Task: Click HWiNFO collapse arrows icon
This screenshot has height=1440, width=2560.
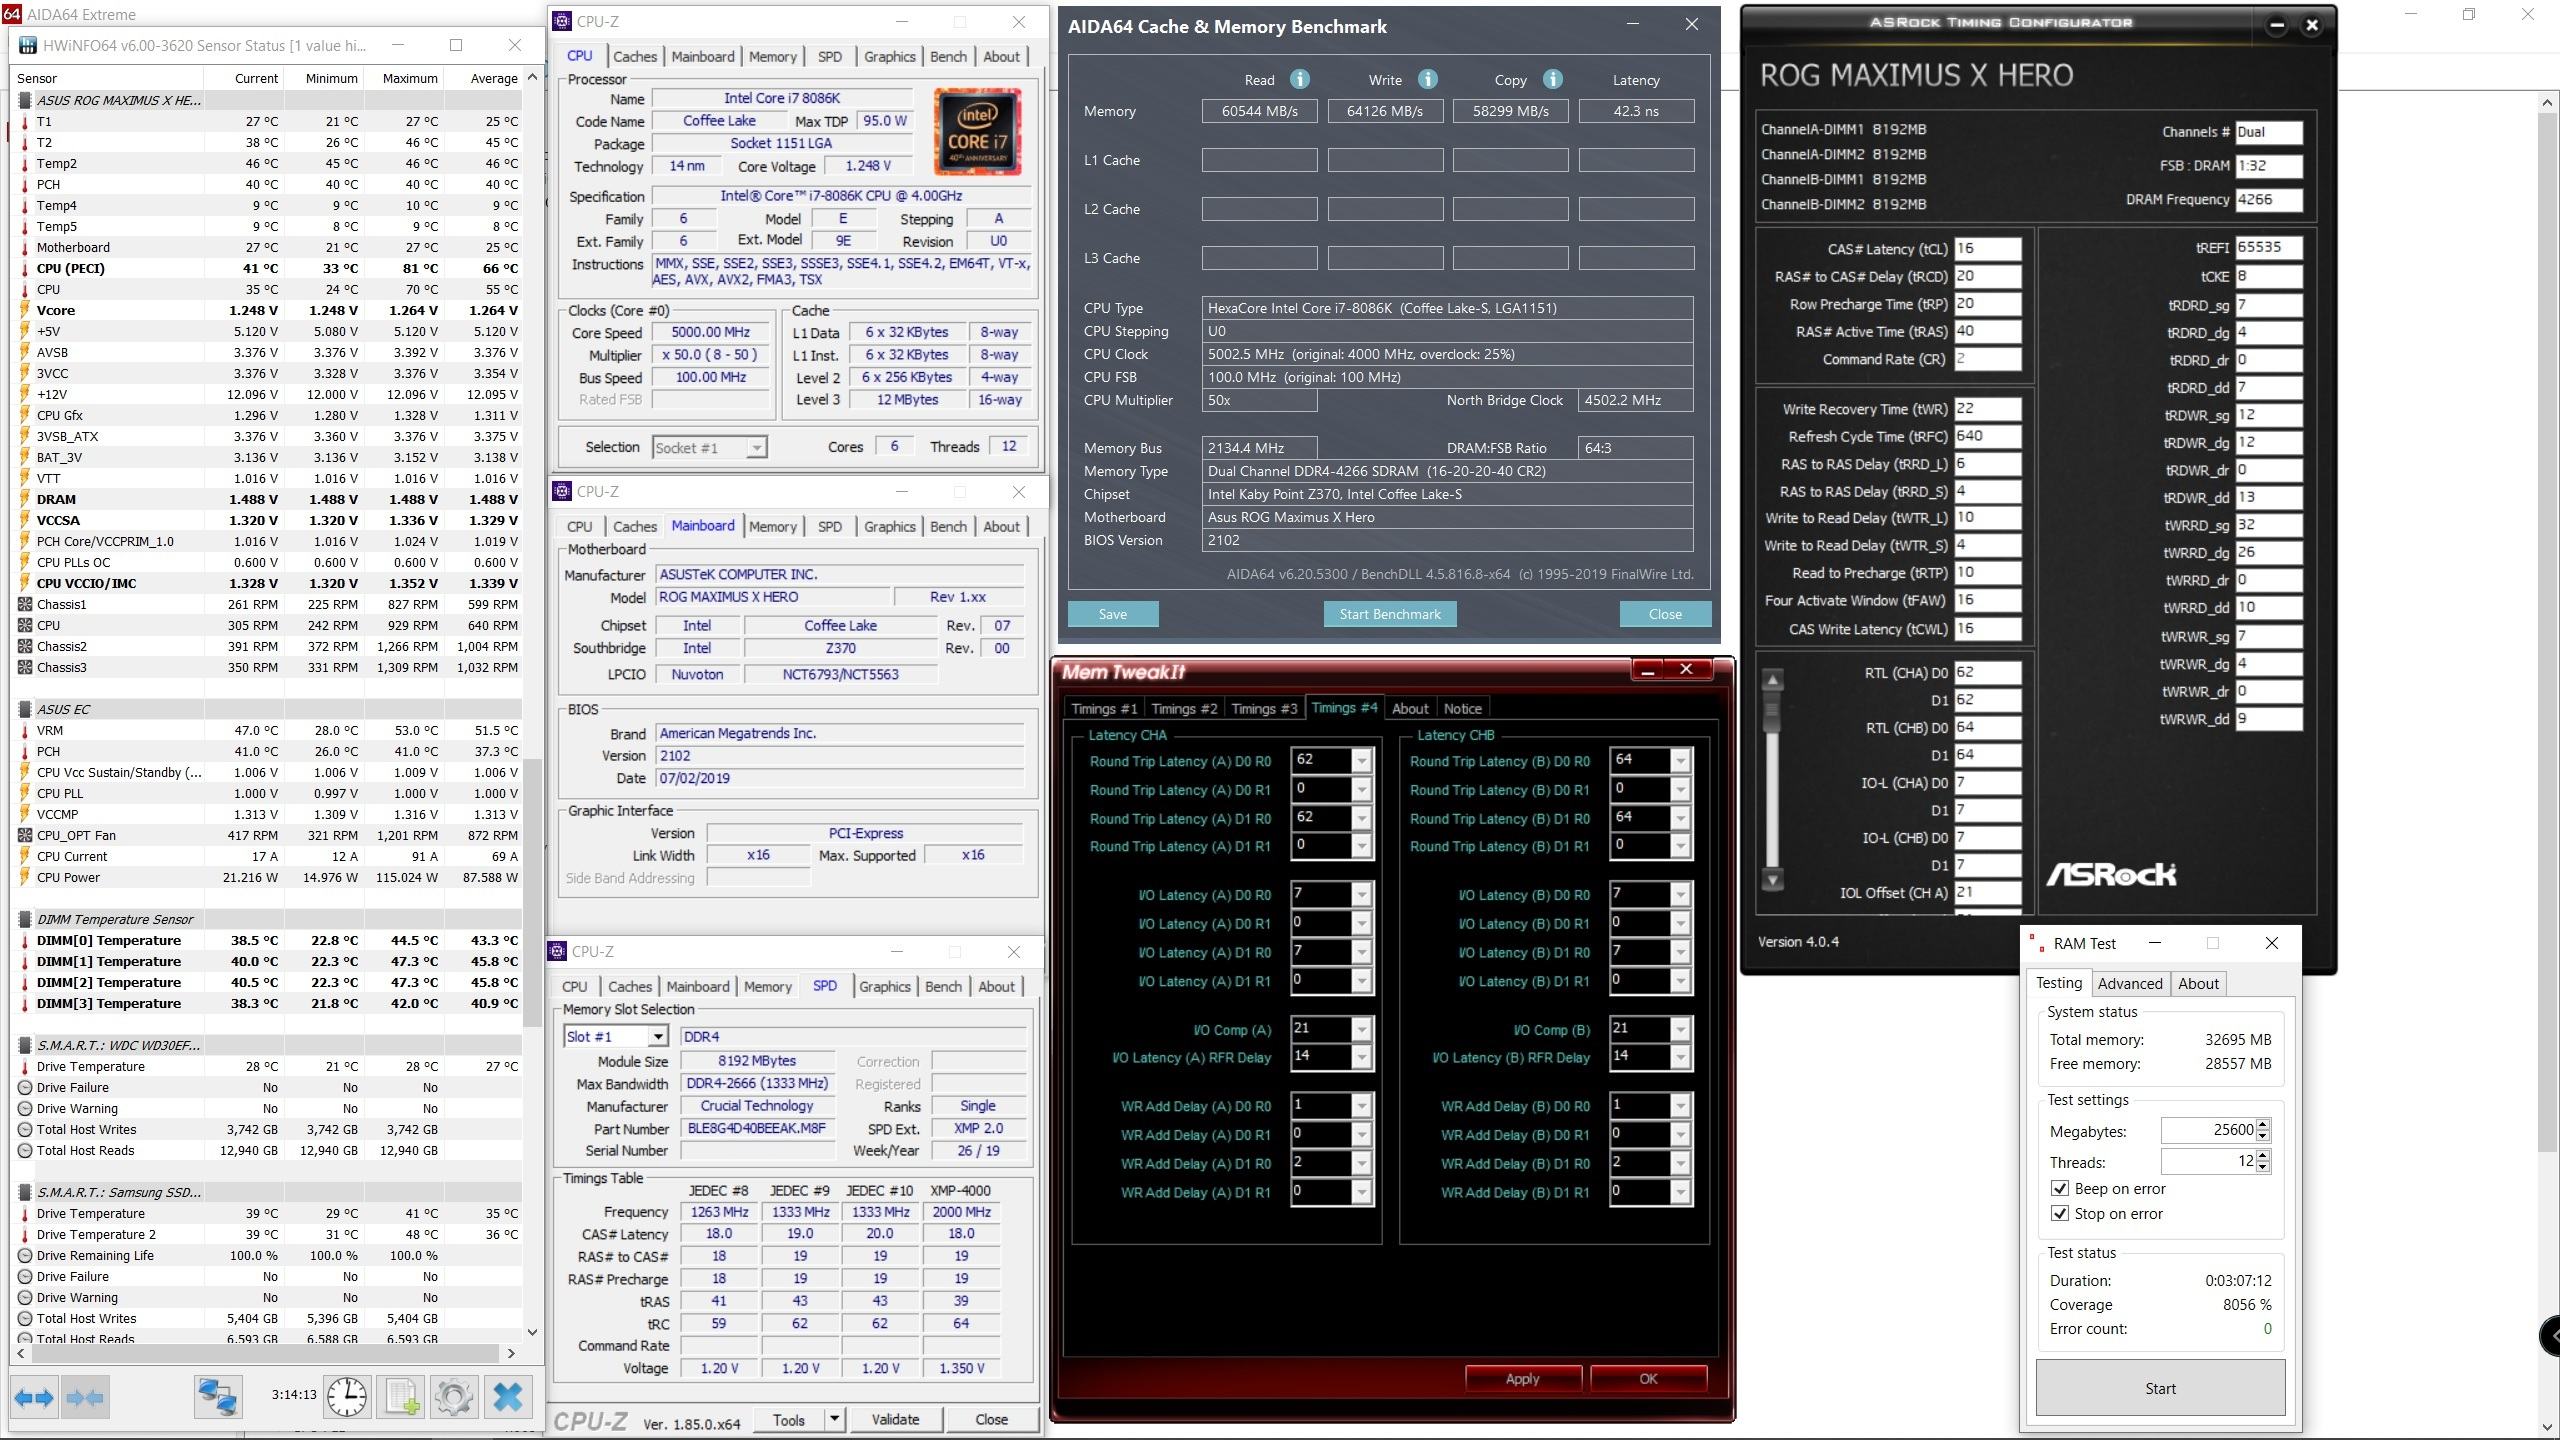Action: 85,1397
